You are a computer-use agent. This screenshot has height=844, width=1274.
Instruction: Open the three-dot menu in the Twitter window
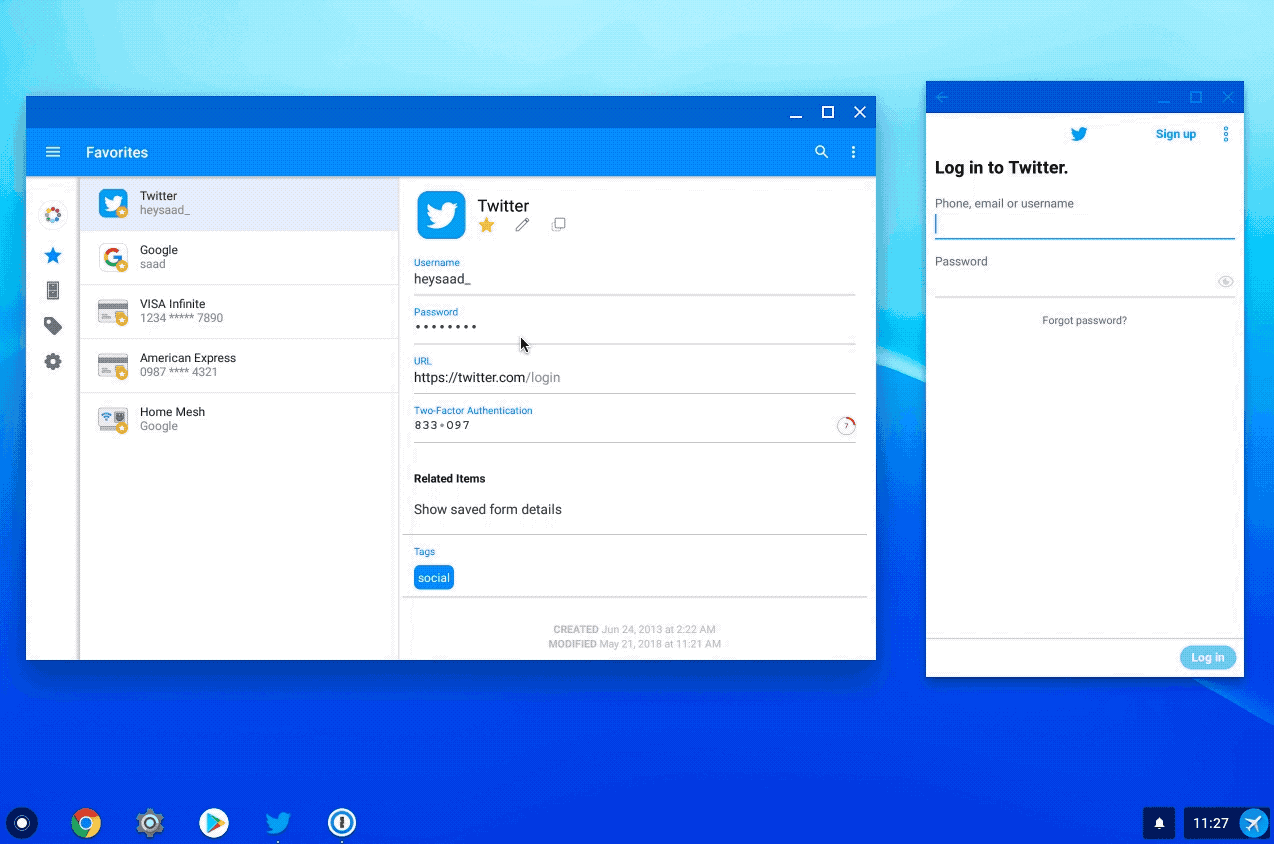point(1226,133)
